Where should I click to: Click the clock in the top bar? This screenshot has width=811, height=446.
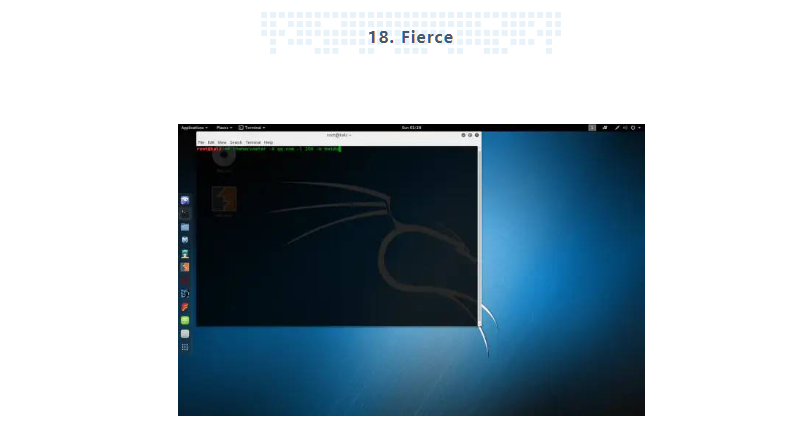pos(411,128)
